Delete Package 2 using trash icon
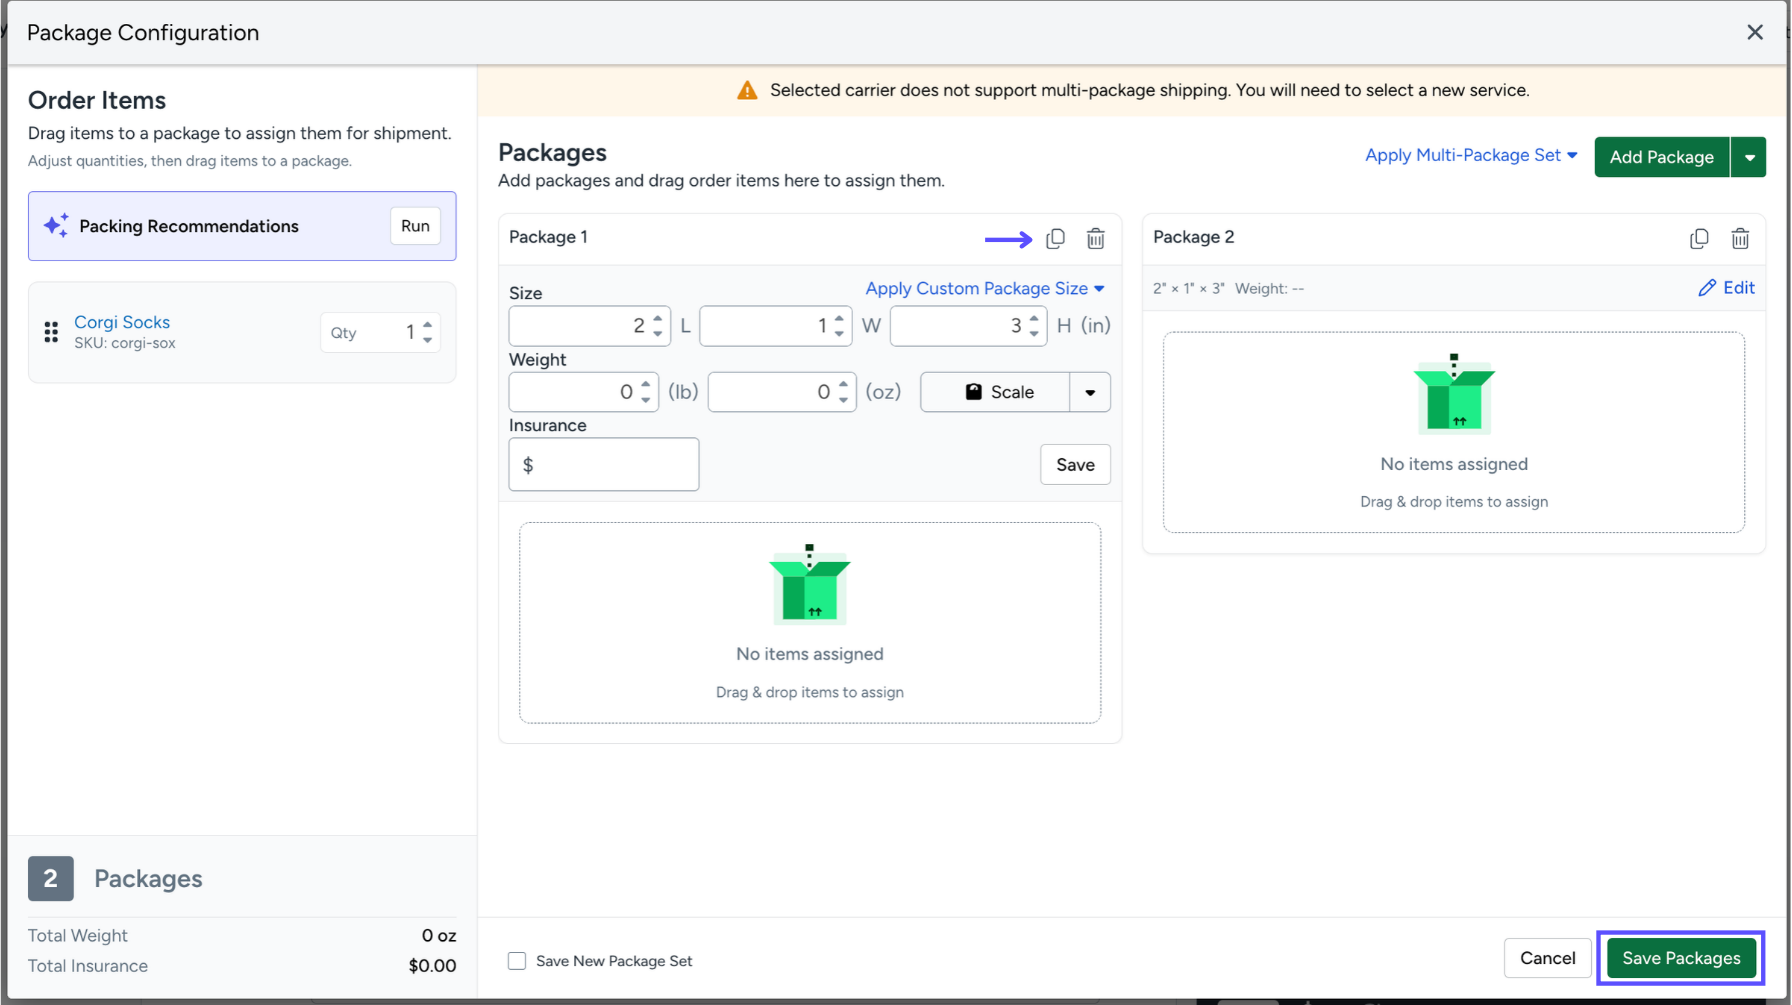This screenshot has width=1792, height=1005. coord(1740,238)
